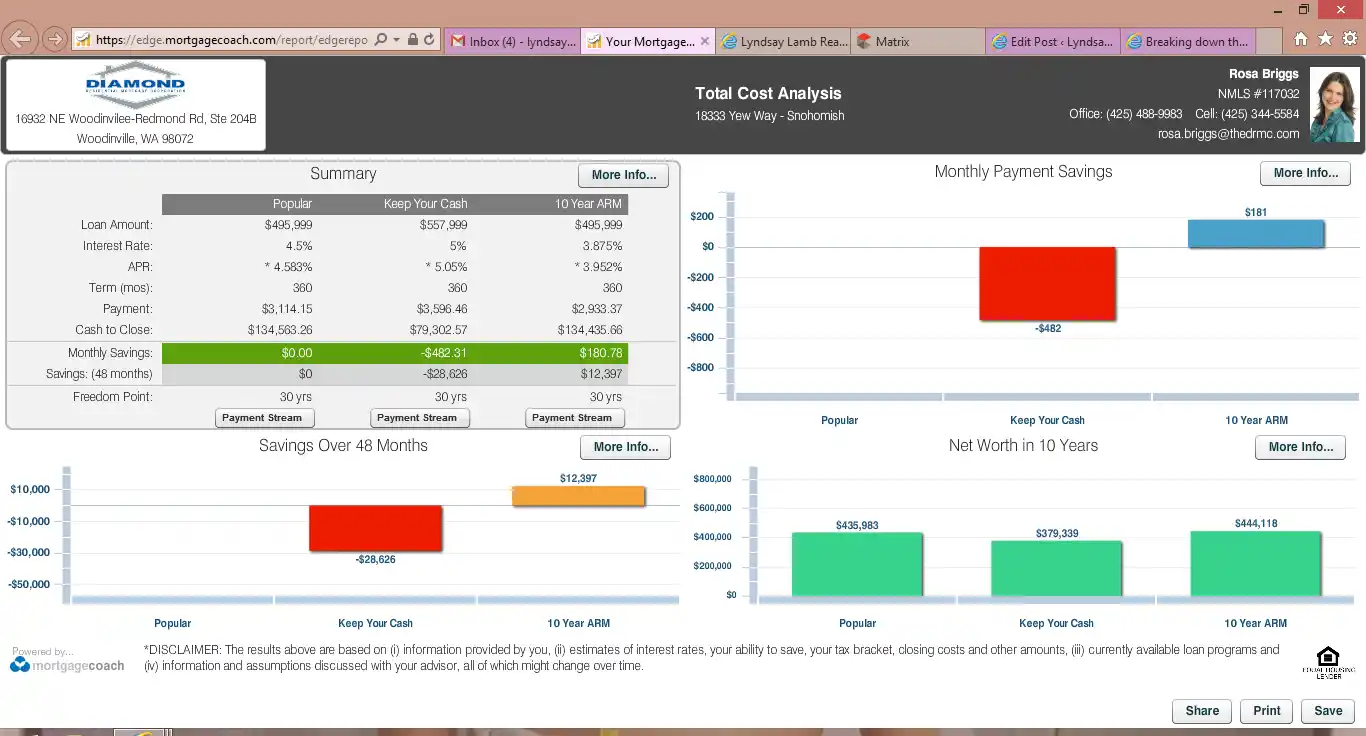Open the browser Home icon
The height and width of the screenshot is (736, 1366).
1300,39
